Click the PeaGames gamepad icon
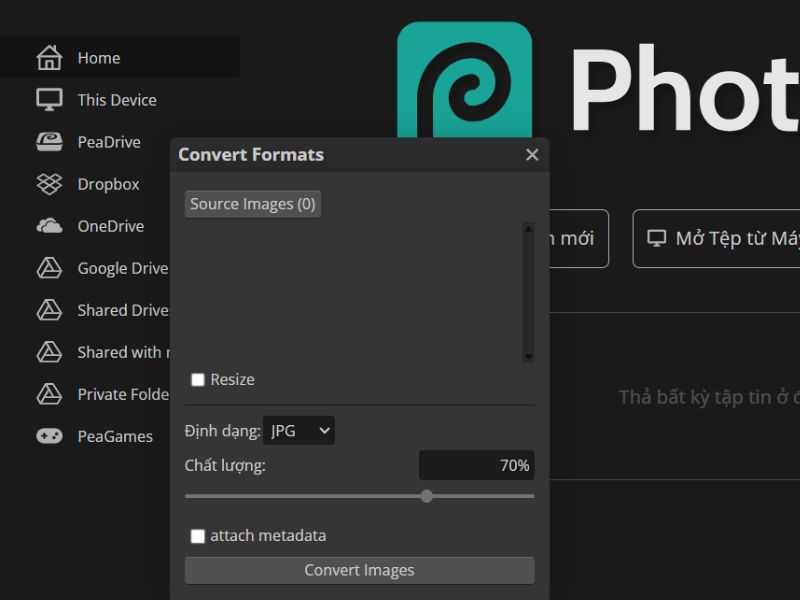 [x=49, y=436]
